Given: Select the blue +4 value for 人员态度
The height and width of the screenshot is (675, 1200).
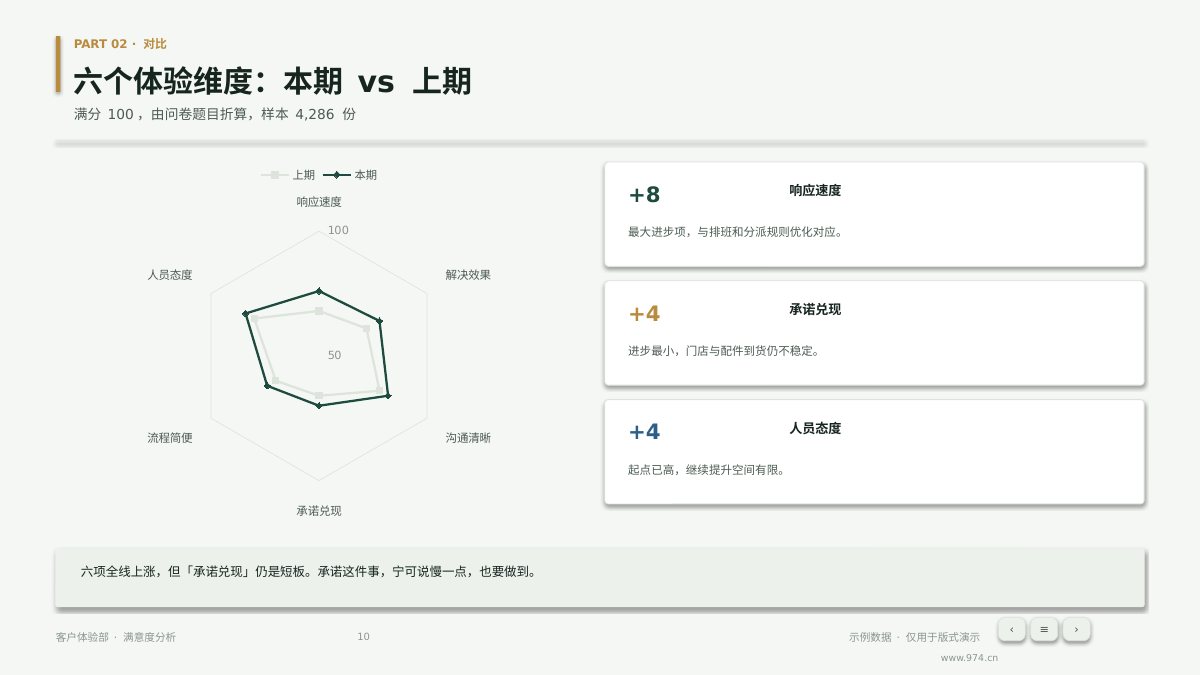Looking at the screenshot, I should [644, 432].
